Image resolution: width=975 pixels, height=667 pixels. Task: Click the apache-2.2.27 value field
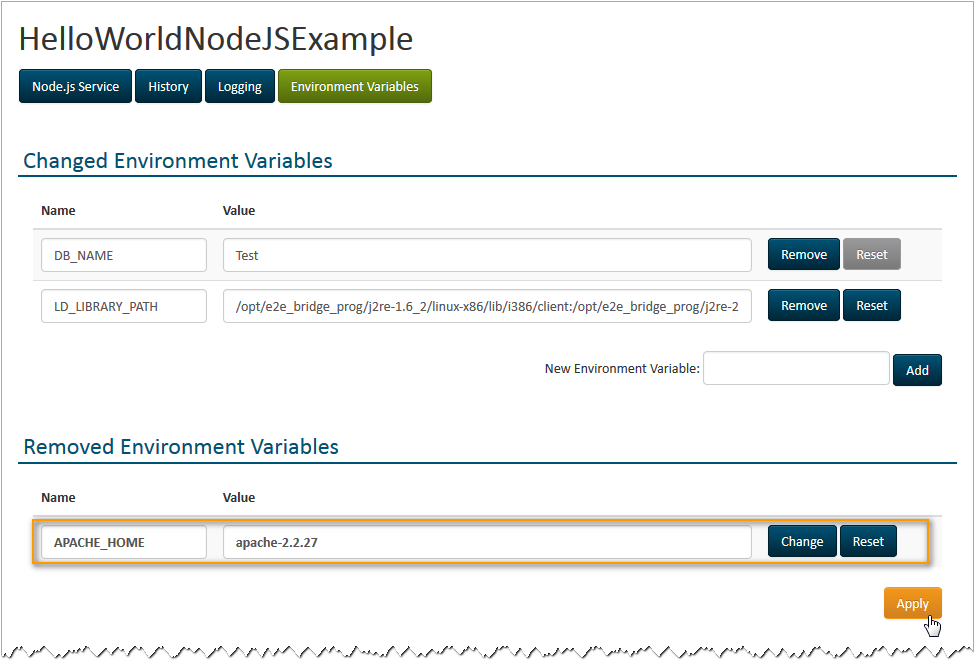(487, 542)
